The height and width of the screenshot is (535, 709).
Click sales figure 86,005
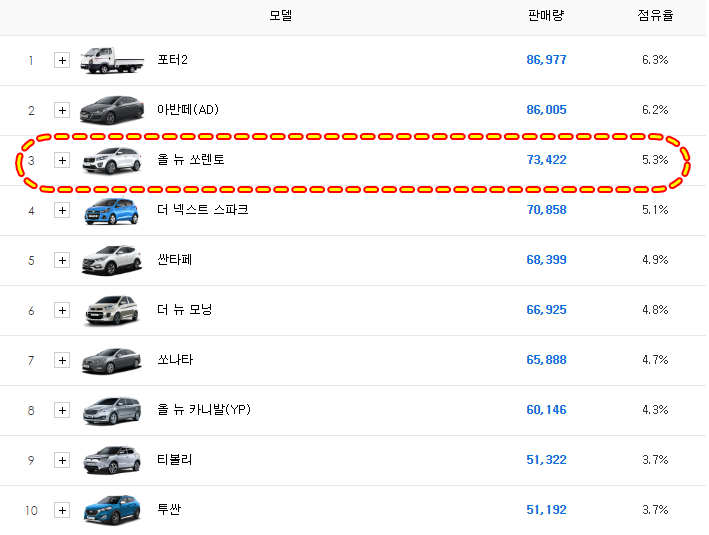tap(546, 110)
